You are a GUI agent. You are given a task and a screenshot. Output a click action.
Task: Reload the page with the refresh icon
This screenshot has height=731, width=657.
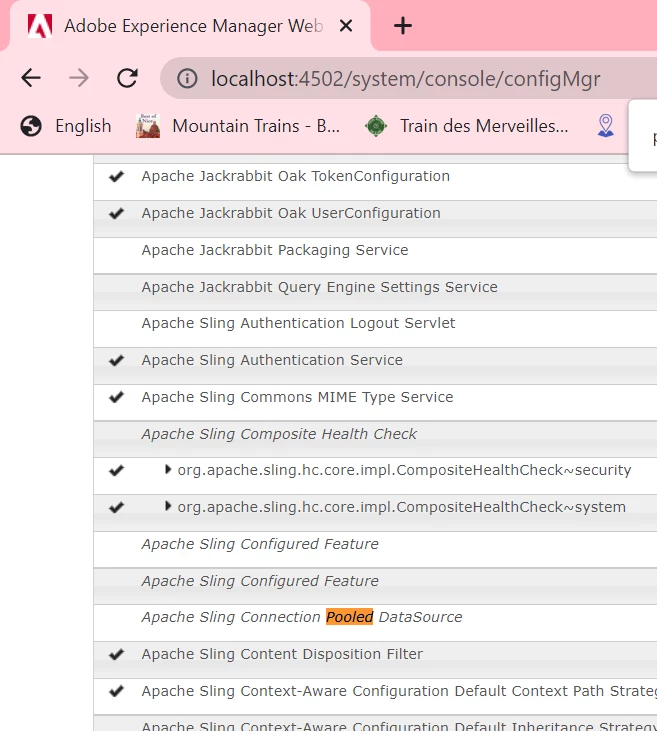pos(127,78)
